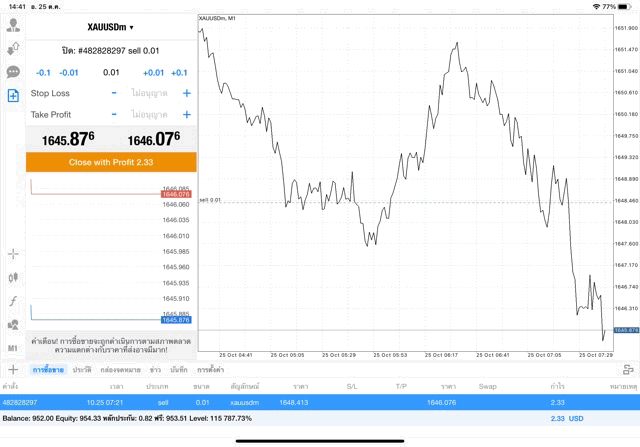640x447 pixels.
Task: Open the chat messages icon
Action: 13,72
